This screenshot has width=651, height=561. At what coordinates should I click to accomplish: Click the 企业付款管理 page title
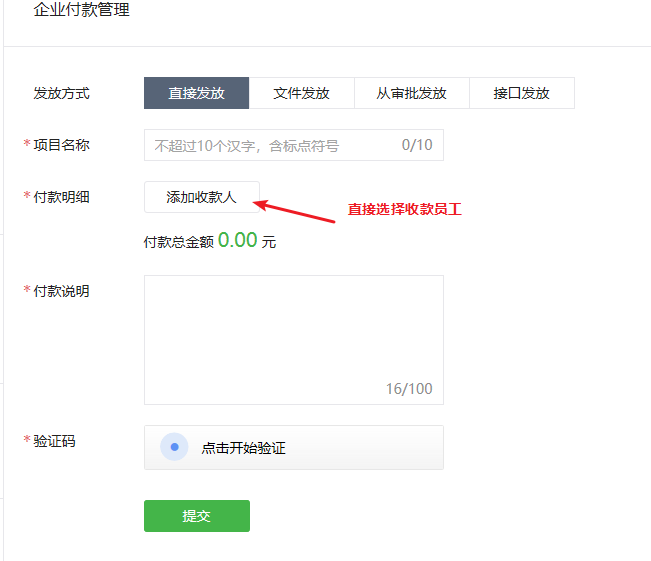pyautogui.click(x=82, y=11)
